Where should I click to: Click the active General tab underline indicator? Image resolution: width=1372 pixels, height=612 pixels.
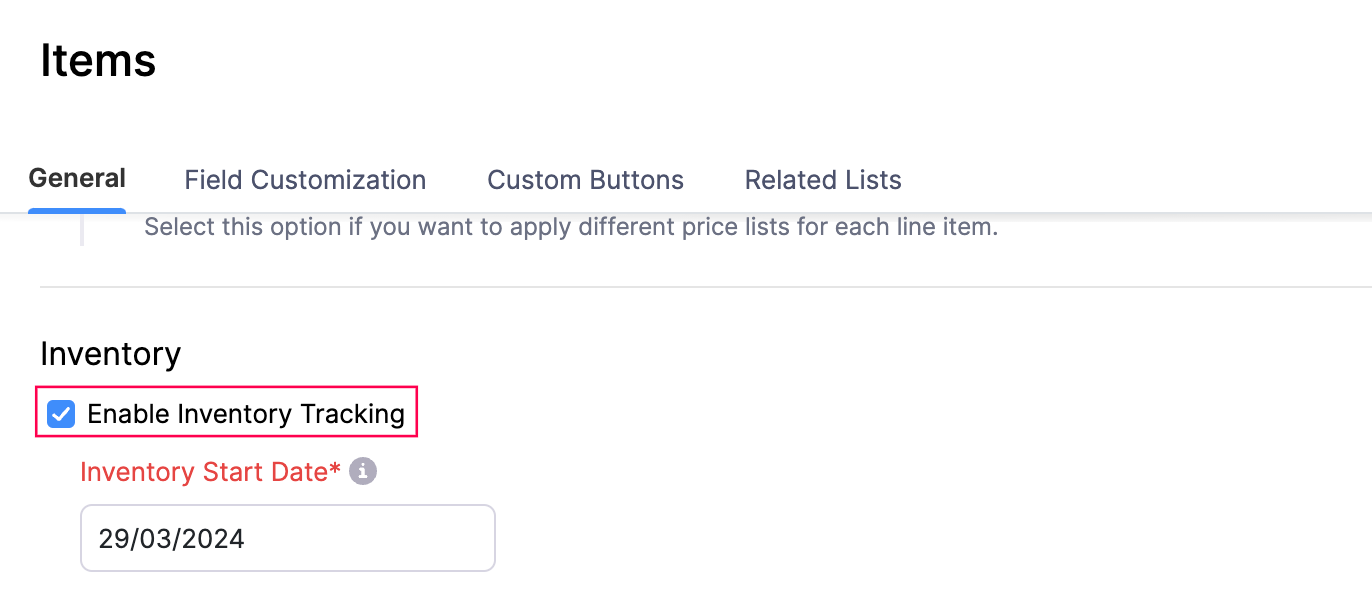(77, 208)
